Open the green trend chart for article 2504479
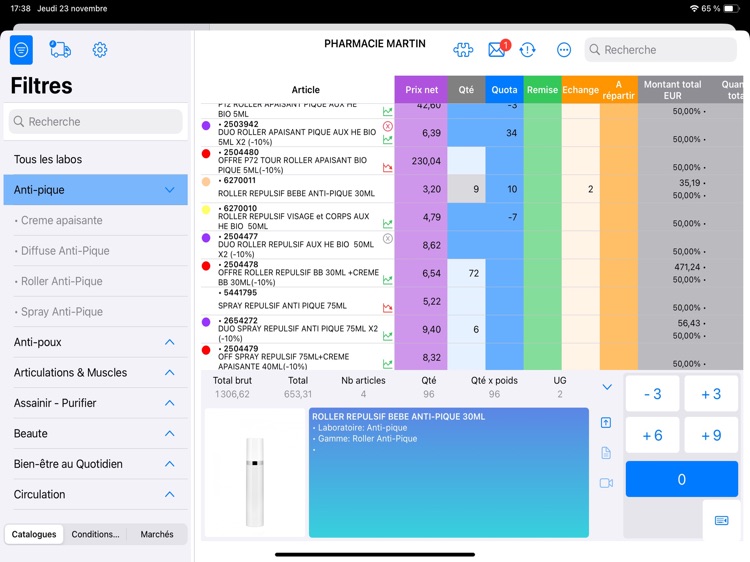The width and height of the screenshot is (750, 562). [x=387, y=364]
